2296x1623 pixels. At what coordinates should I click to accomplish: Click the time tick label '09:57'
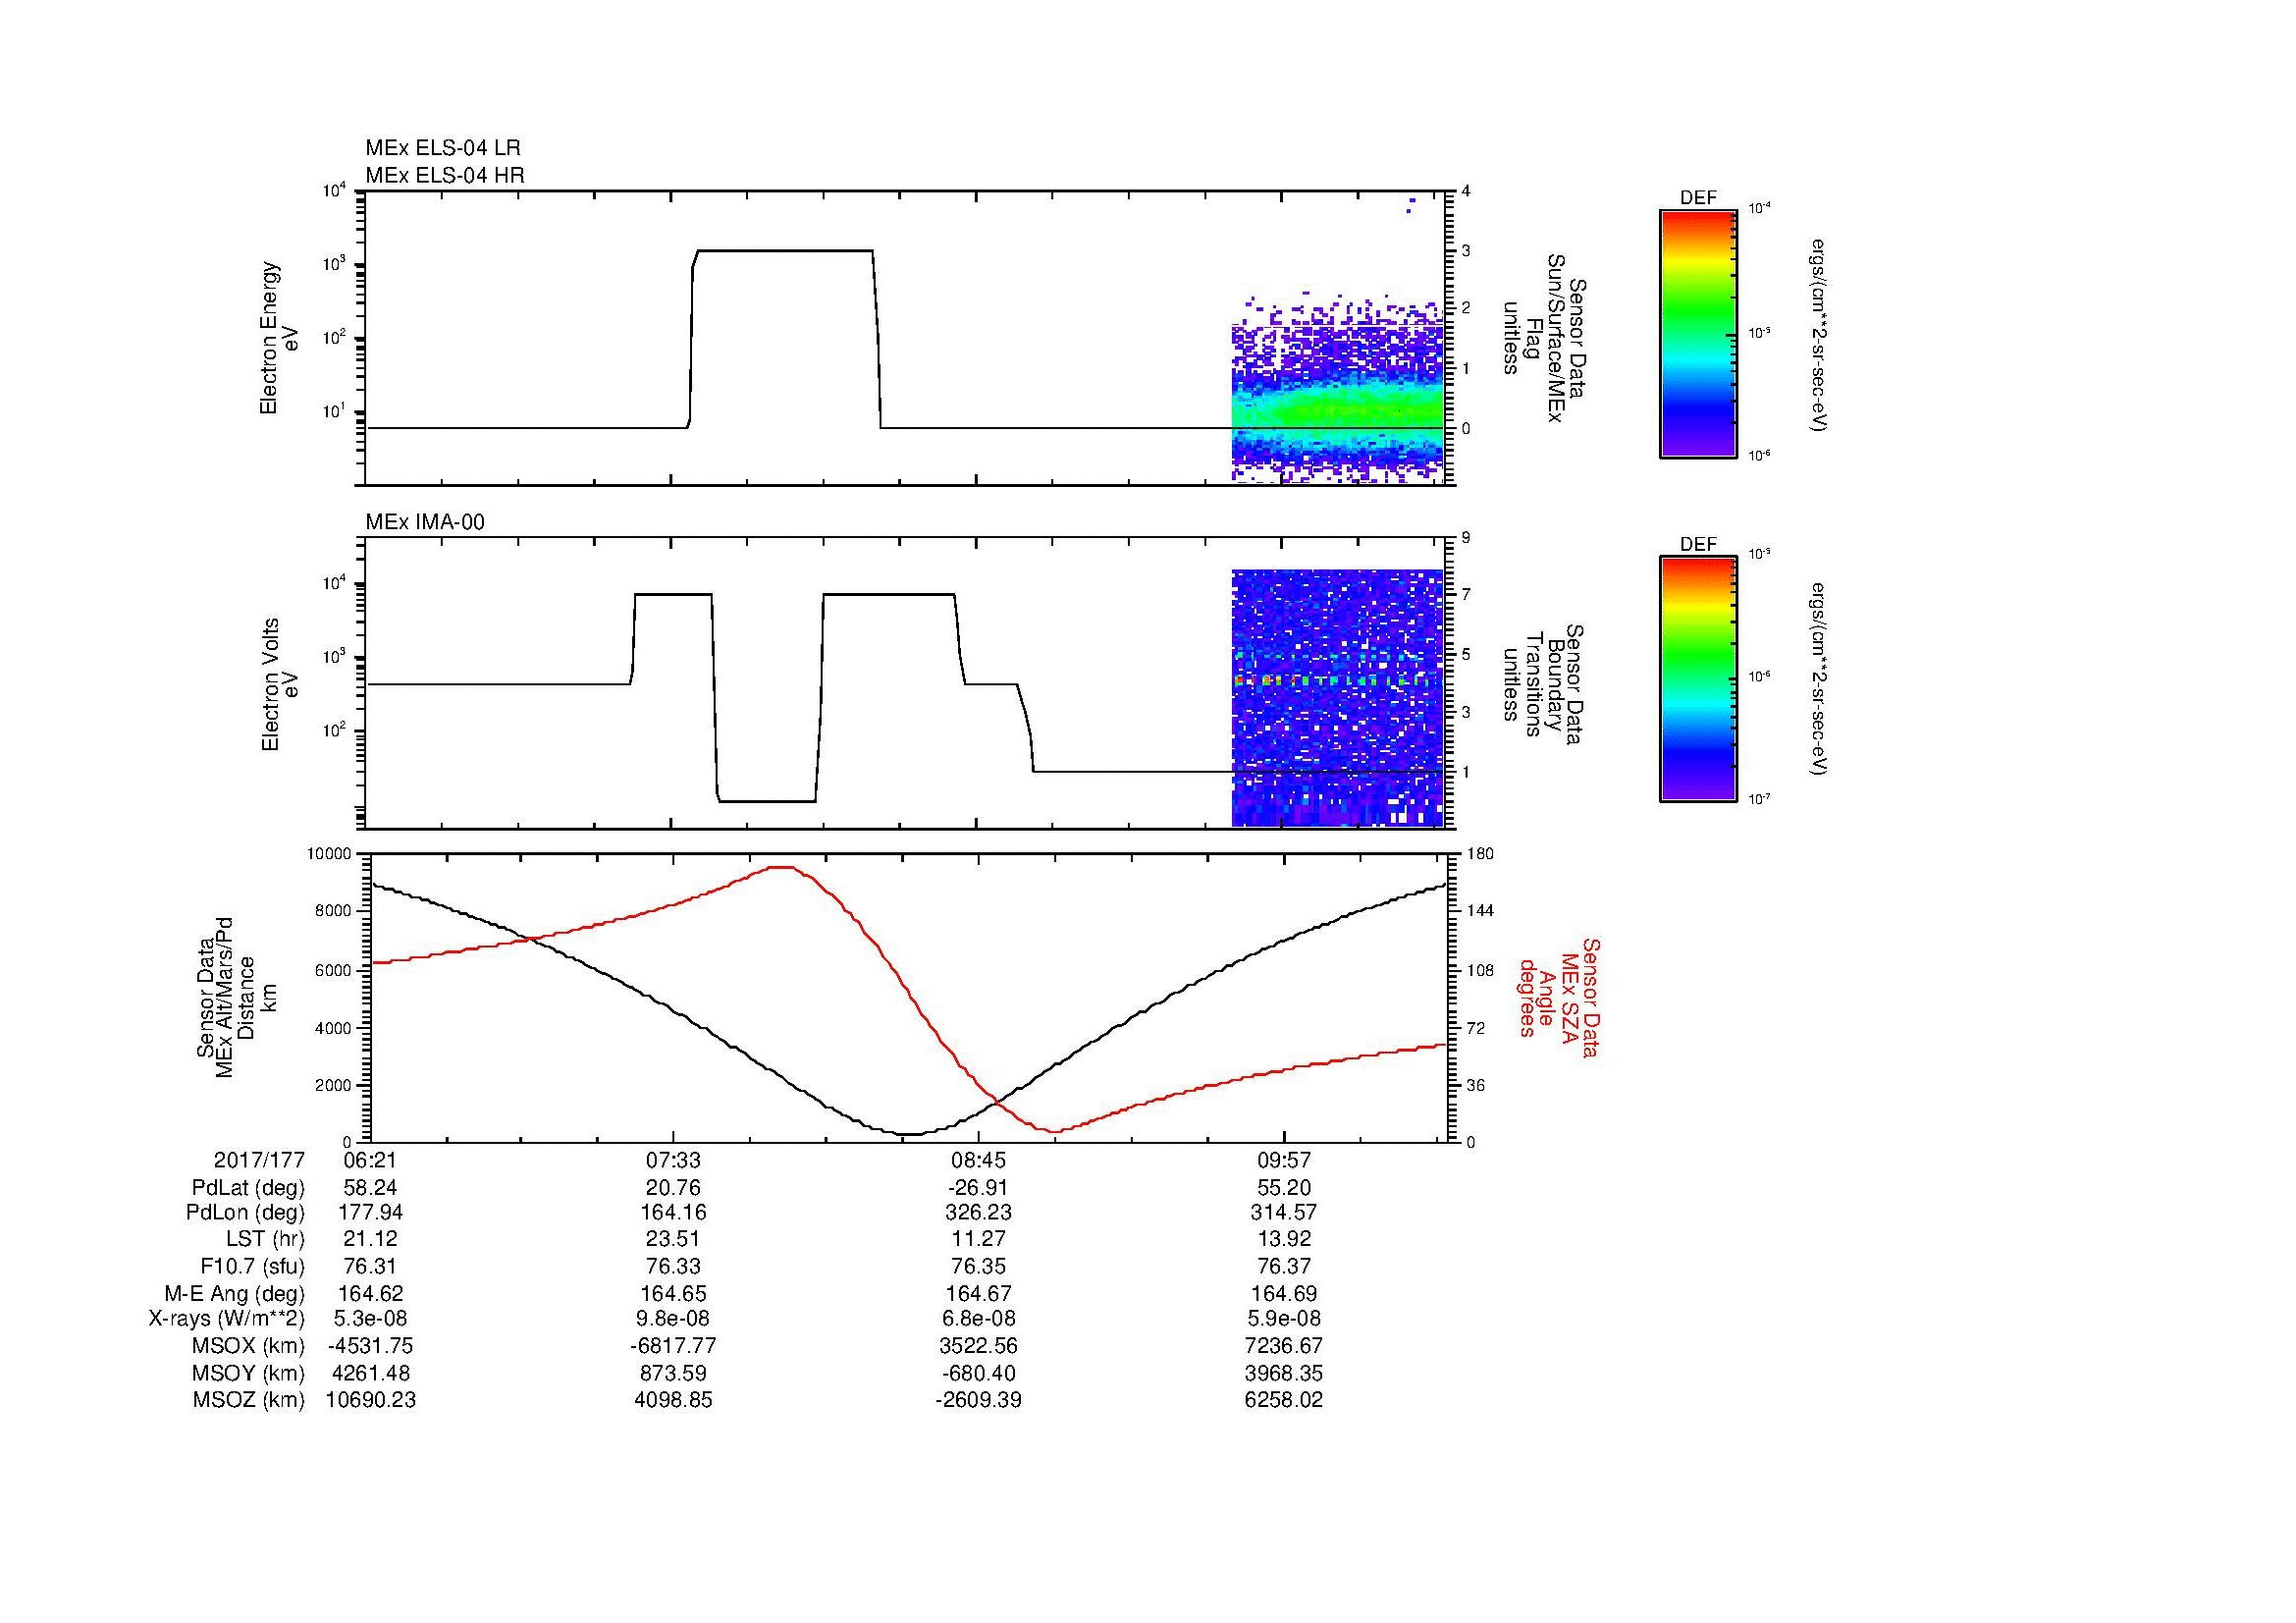pos(1283,1160)
